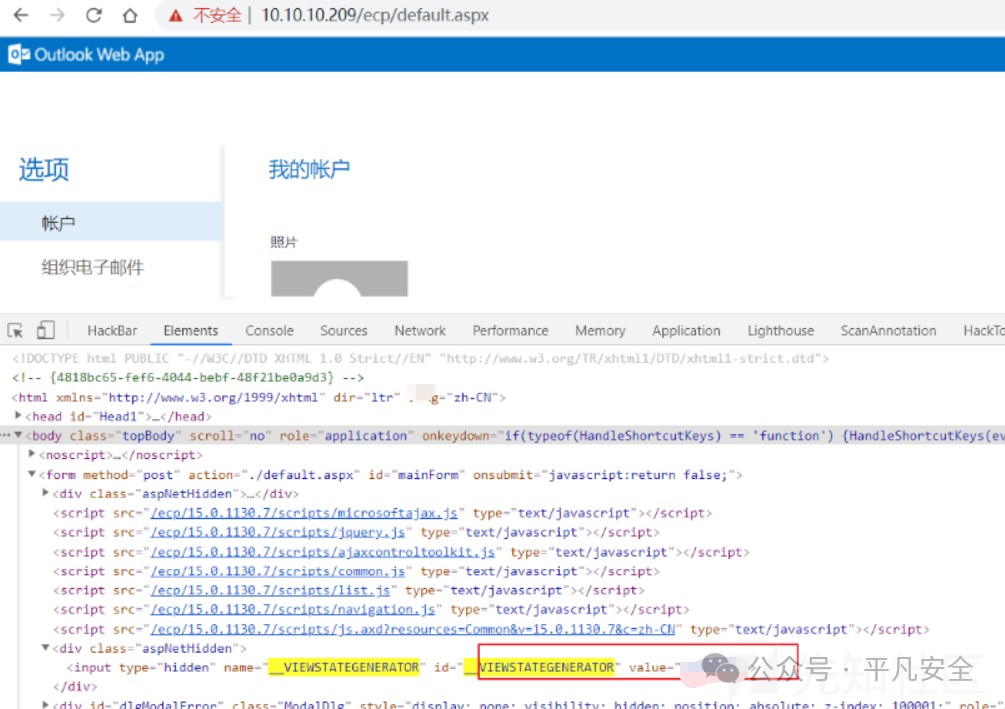Click the browser forward arrow

pyautogui.click(x=58, y=15)
